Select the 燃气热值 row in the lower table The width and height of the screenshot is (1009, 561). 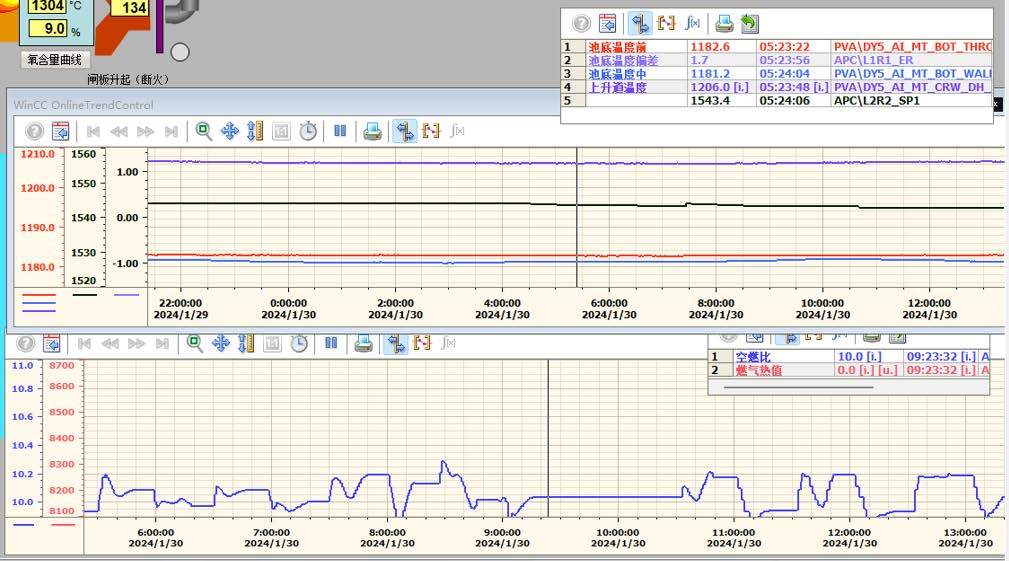(849, 370)
